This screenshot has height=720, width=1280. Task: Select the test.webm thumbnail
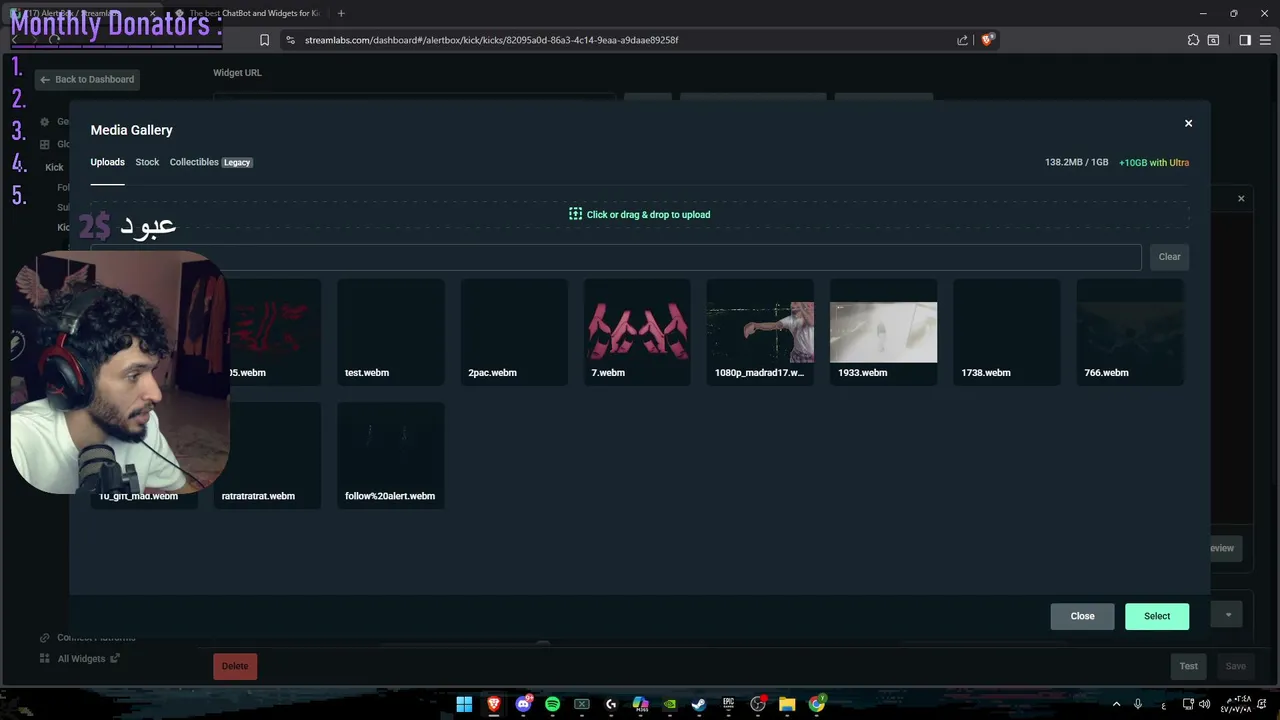pos(391,332)
